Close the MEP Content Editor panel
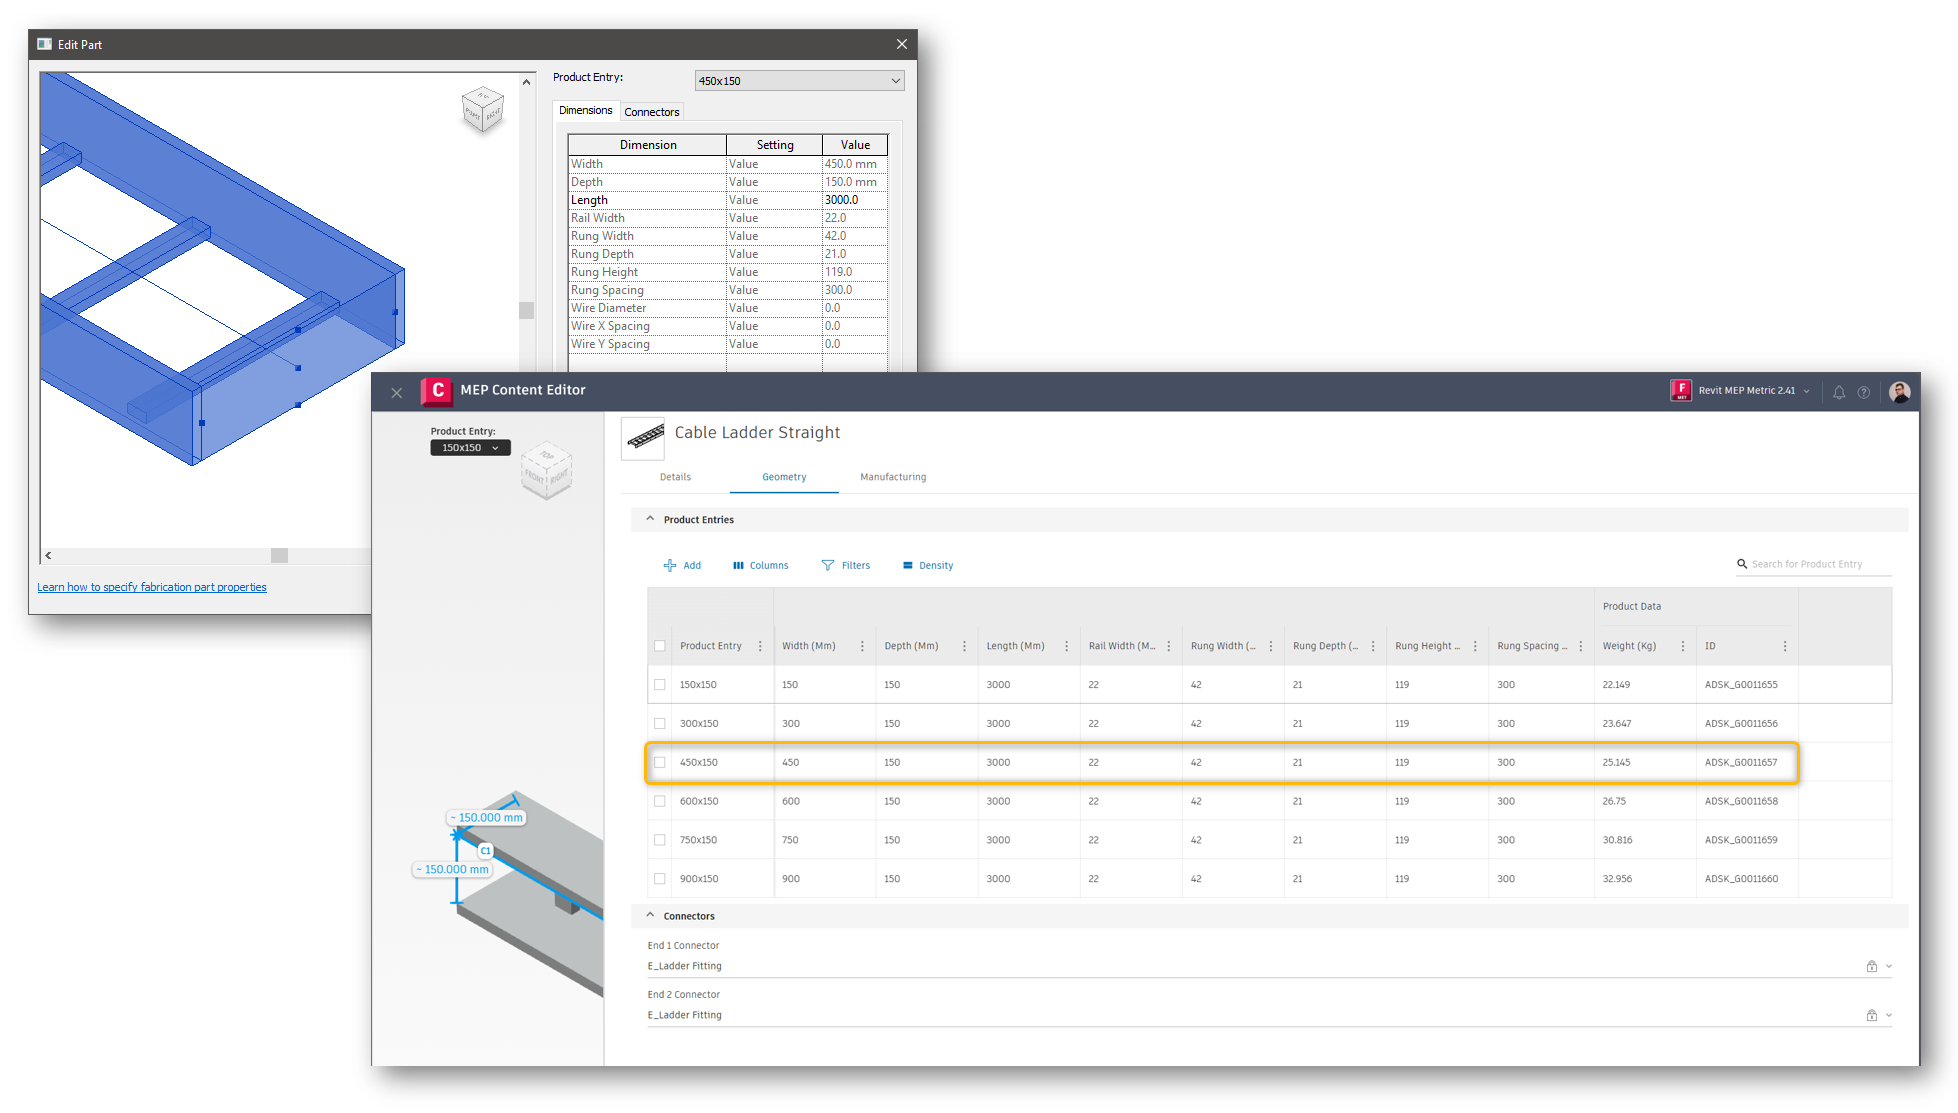 397,393
